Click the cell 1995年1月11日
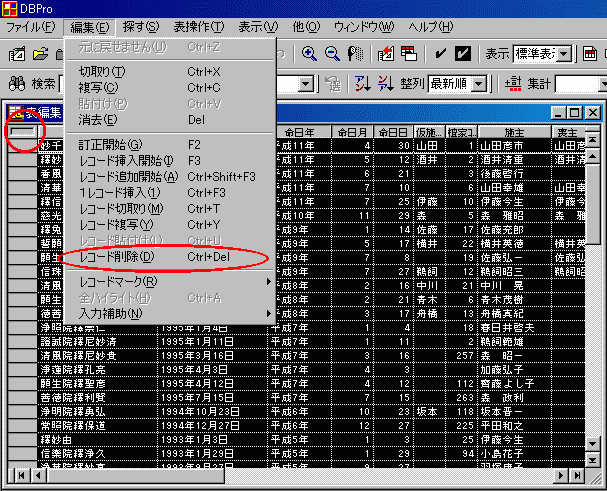 tap(212, 342)
